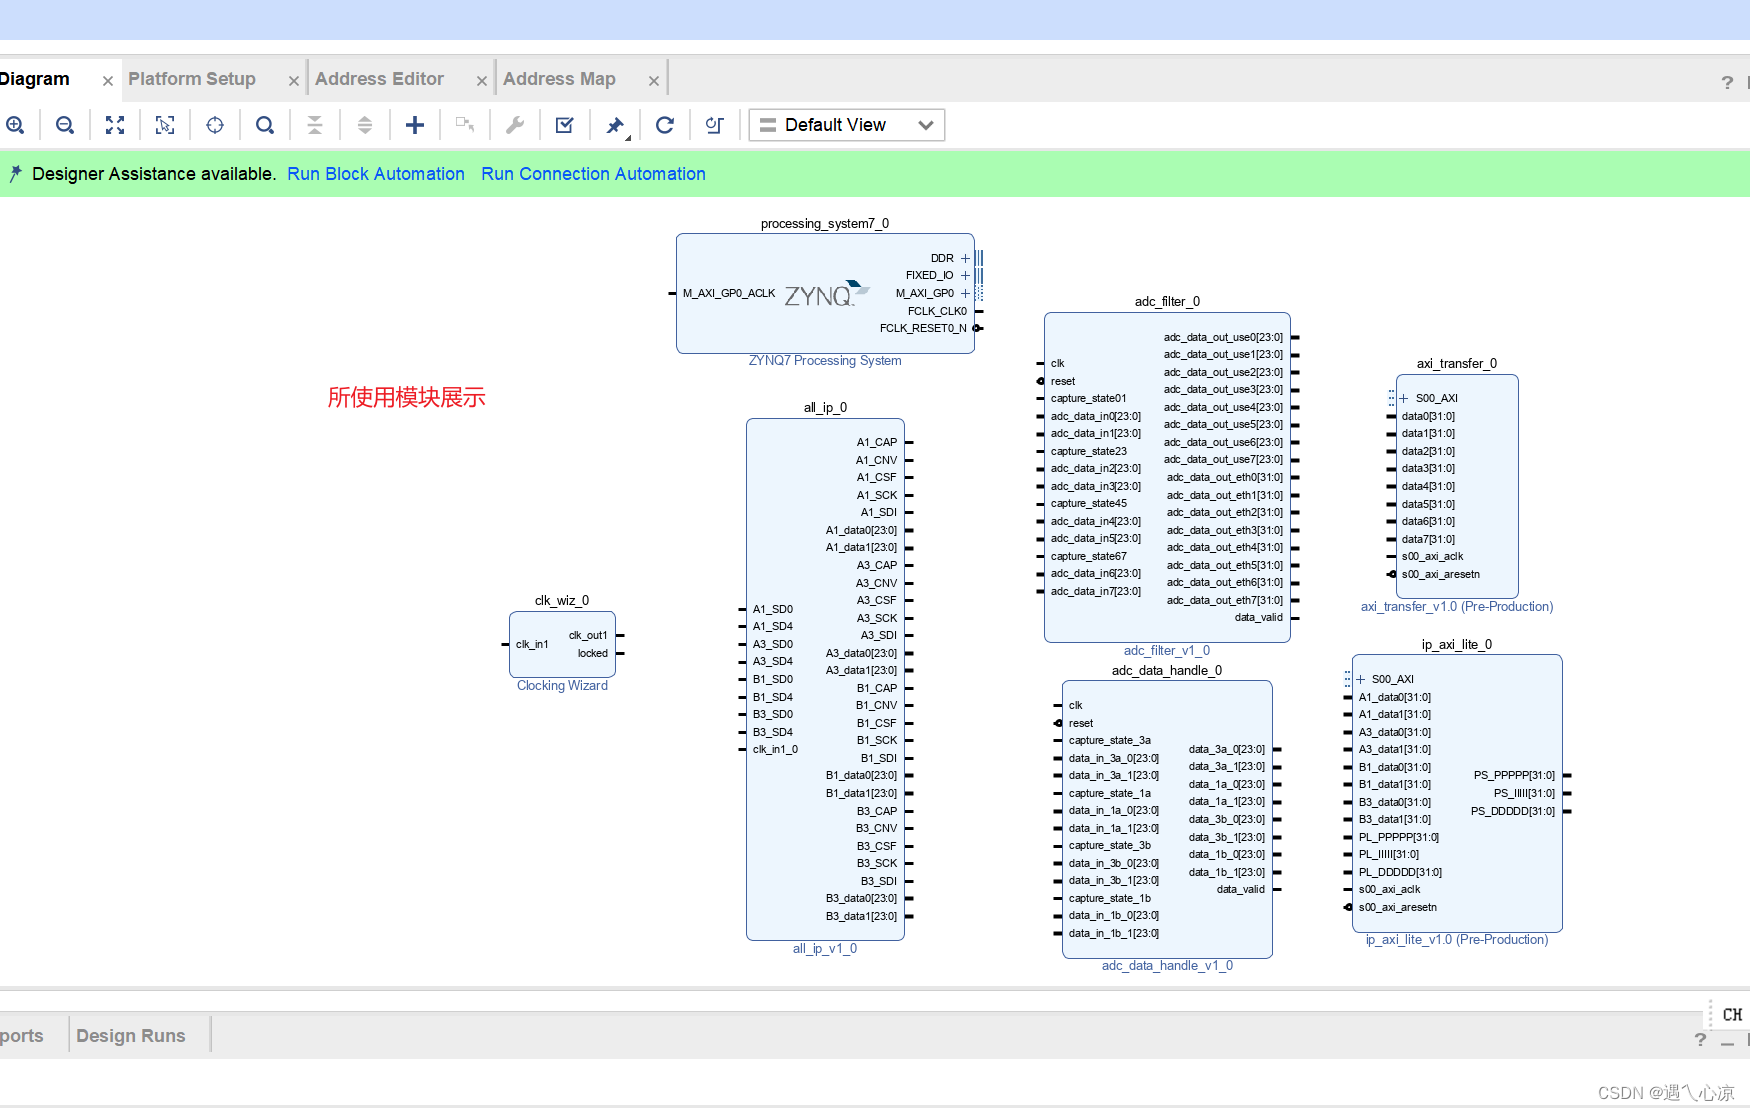Minimize the bottom panel
The width and height of the screenshot is (1750, 1111).
tap(1727, 1043)
